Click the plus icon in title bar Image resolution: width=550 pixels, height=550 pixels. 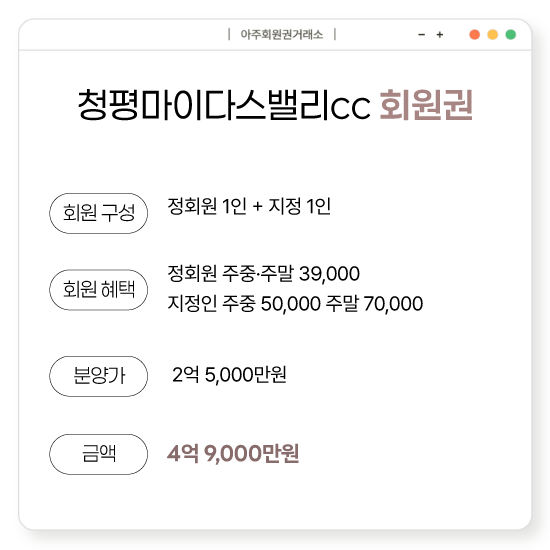(440, 34)
